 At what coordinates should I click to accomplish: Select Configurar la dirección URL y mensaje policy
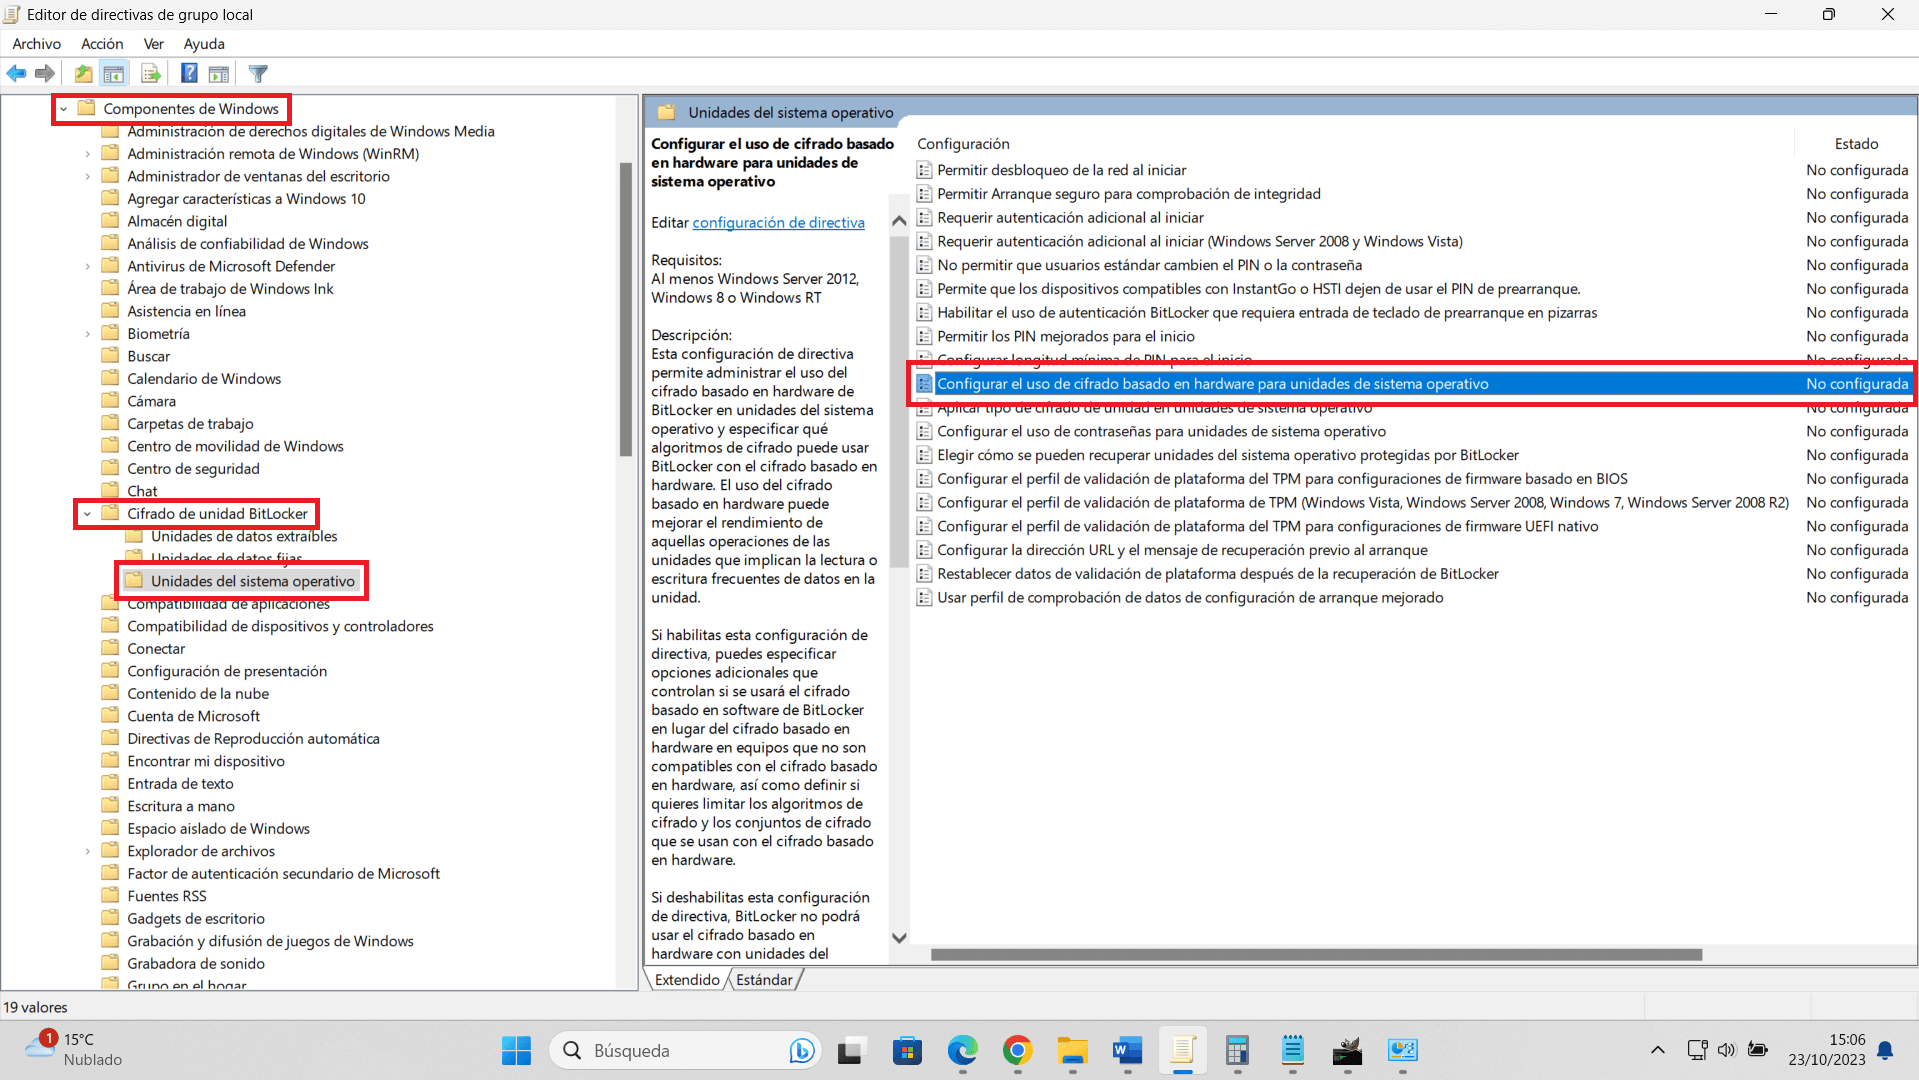coord(1182,550)
